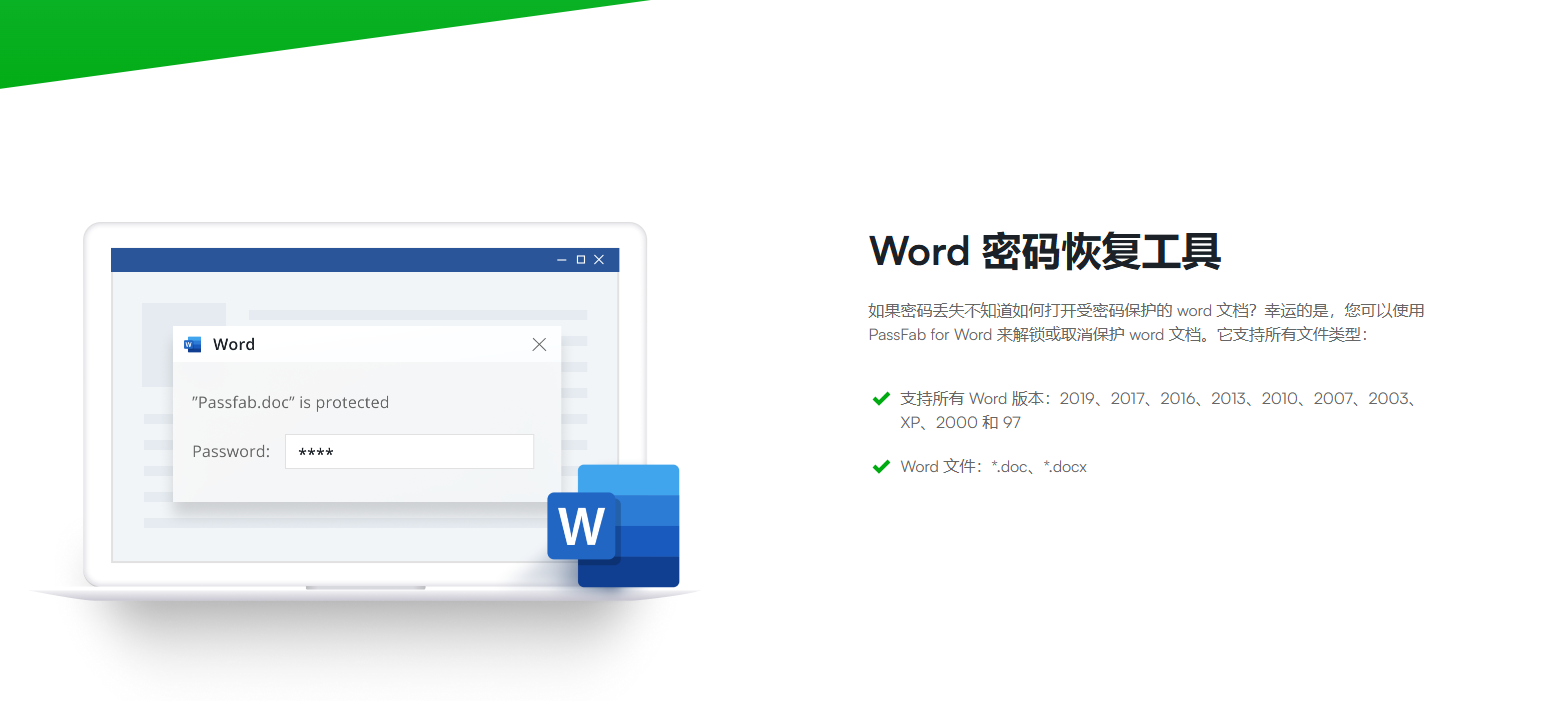Click the heading "Word 密码恢复工具"
Image resolution: width=1553 pixels, height=701 pixels.
(x=1045, y=252)
